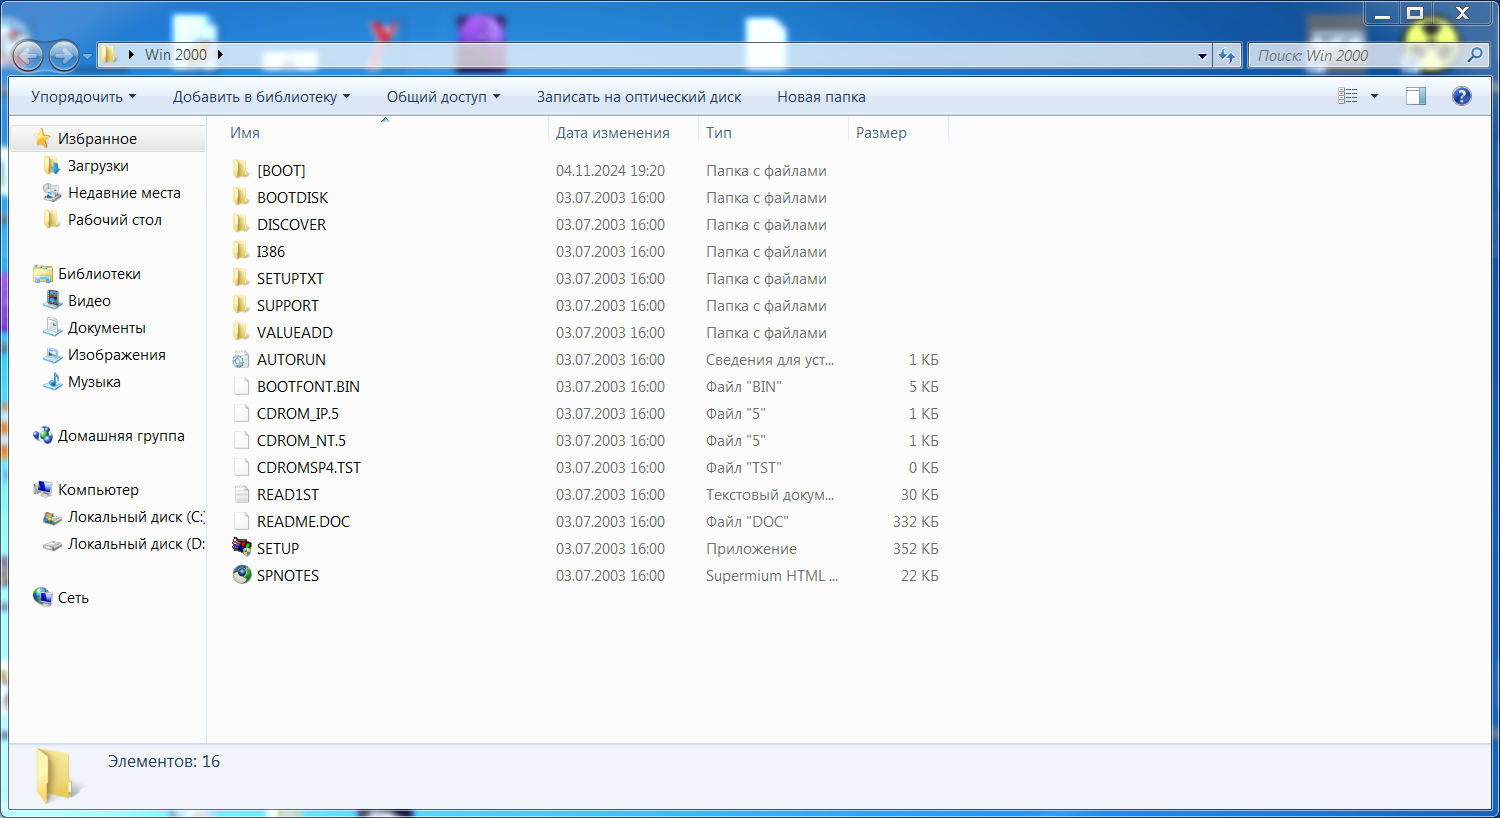Select the Изображения library
Image resolution: width=1500 pixels, height=818 pixels.
click(x=116, y=355)
